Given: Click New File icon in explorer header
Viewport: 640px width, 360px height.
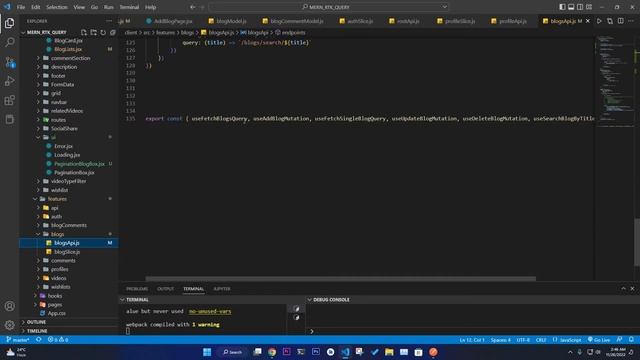Looking at the screenshot, I should coord(84,32).
